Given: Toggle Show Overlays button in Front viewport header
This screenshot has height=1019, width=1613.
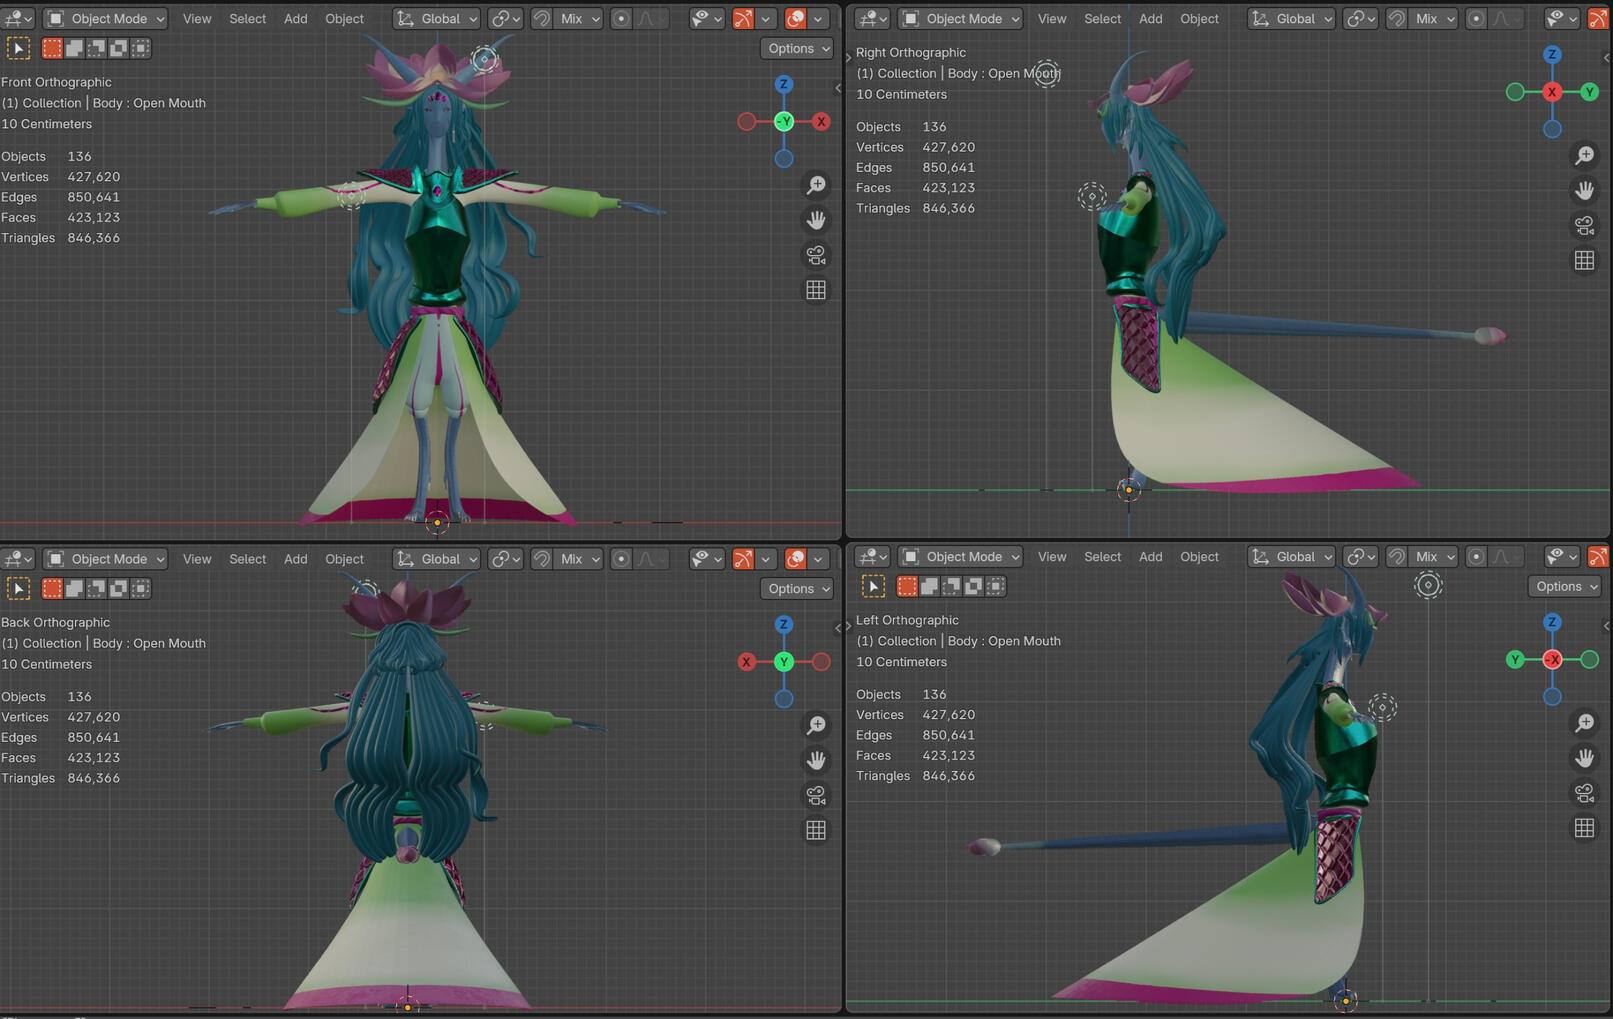Looking at the screenshot, I should (x=796, y=19).
